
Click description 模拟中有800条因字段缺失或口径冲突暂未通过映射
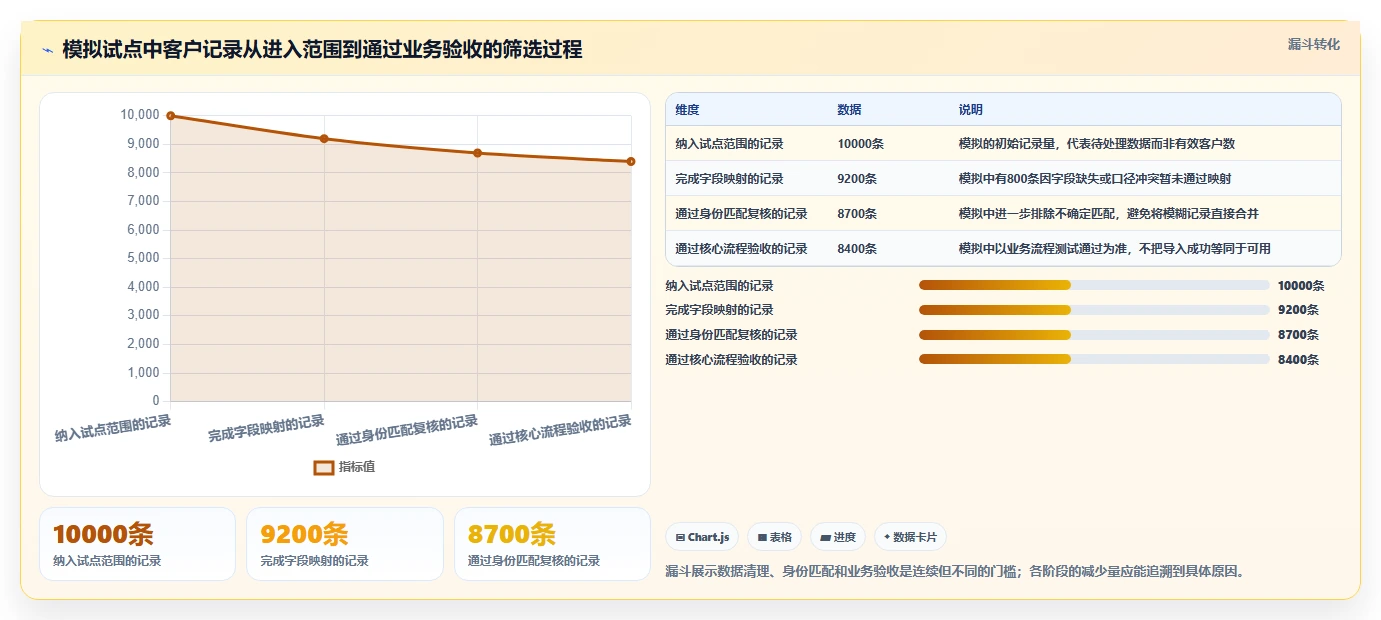(1094, 179)
